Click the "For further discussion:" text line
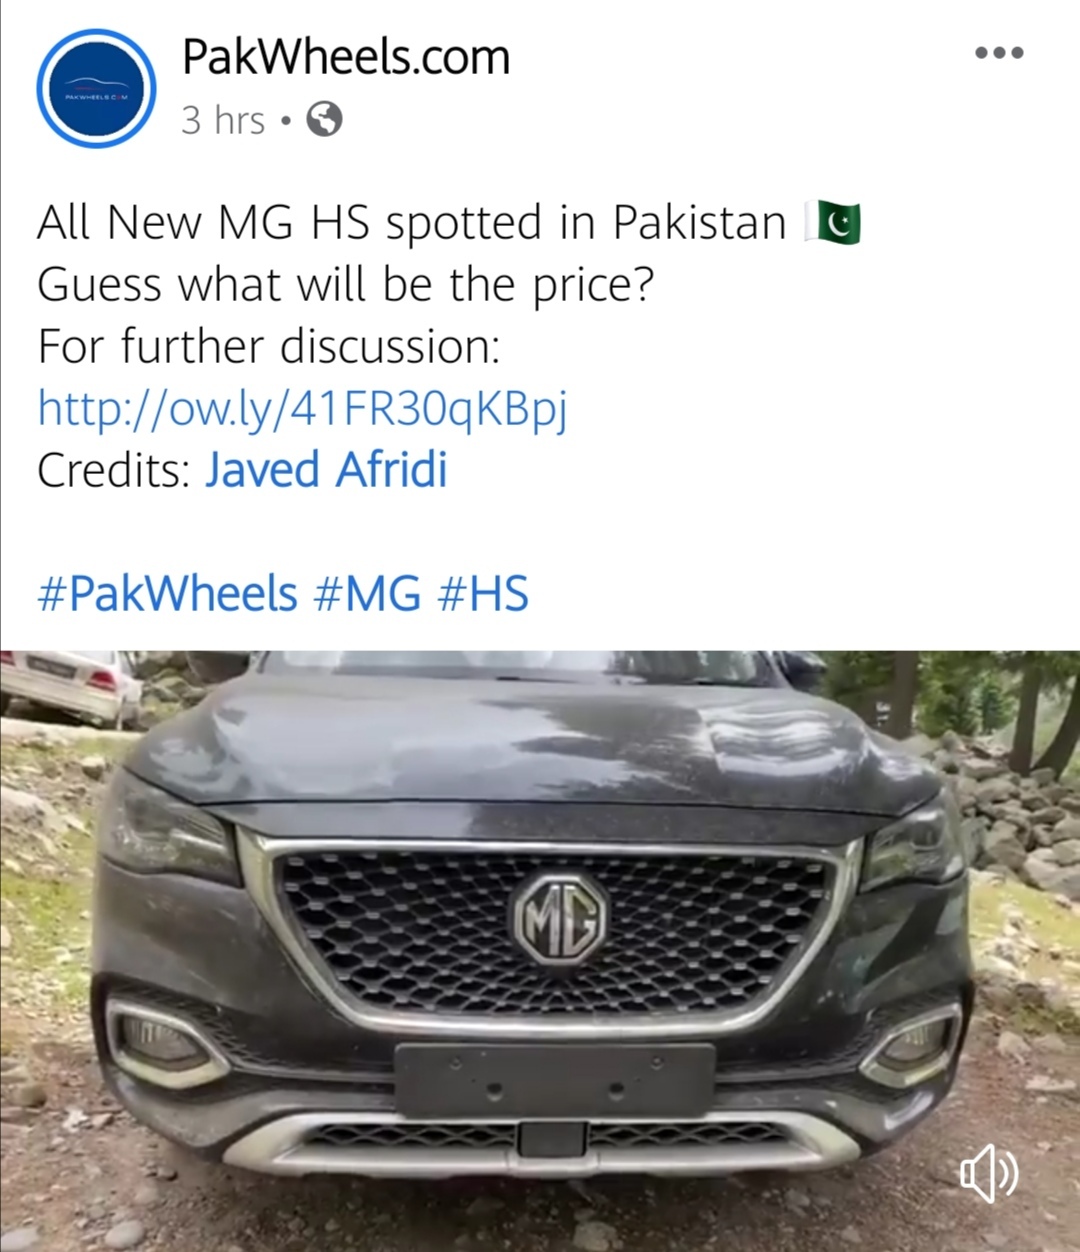This screenshot has height=1252, width=1080. click(x=268, y=347)
